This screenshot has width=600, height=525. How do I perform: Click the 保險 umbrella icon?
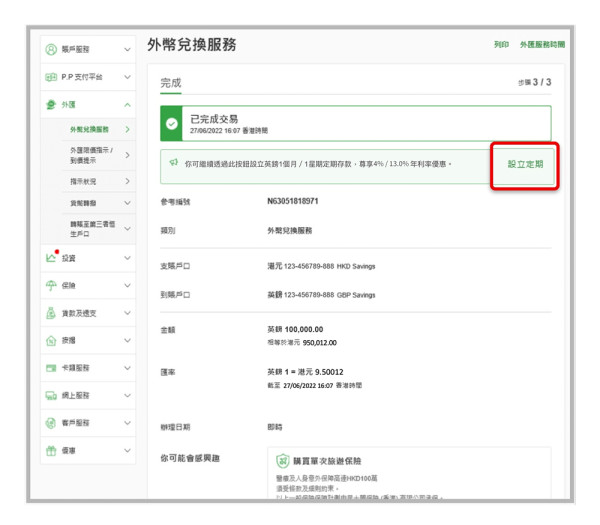(x=51, y=285)
